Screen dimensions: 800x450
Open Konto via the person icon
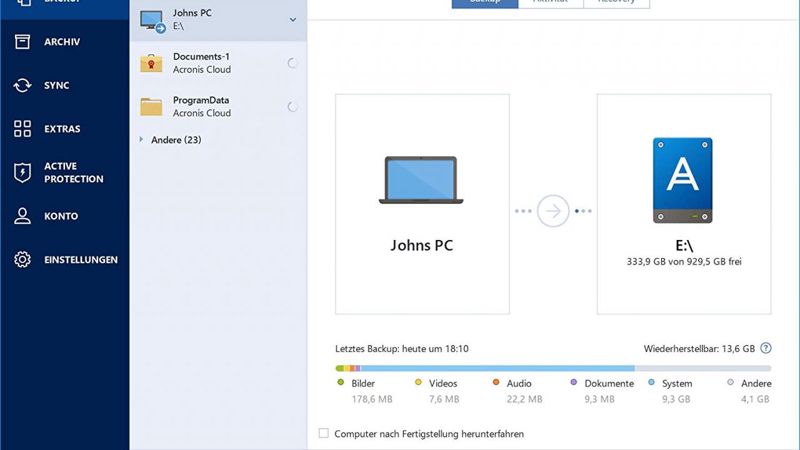point(22,216)
